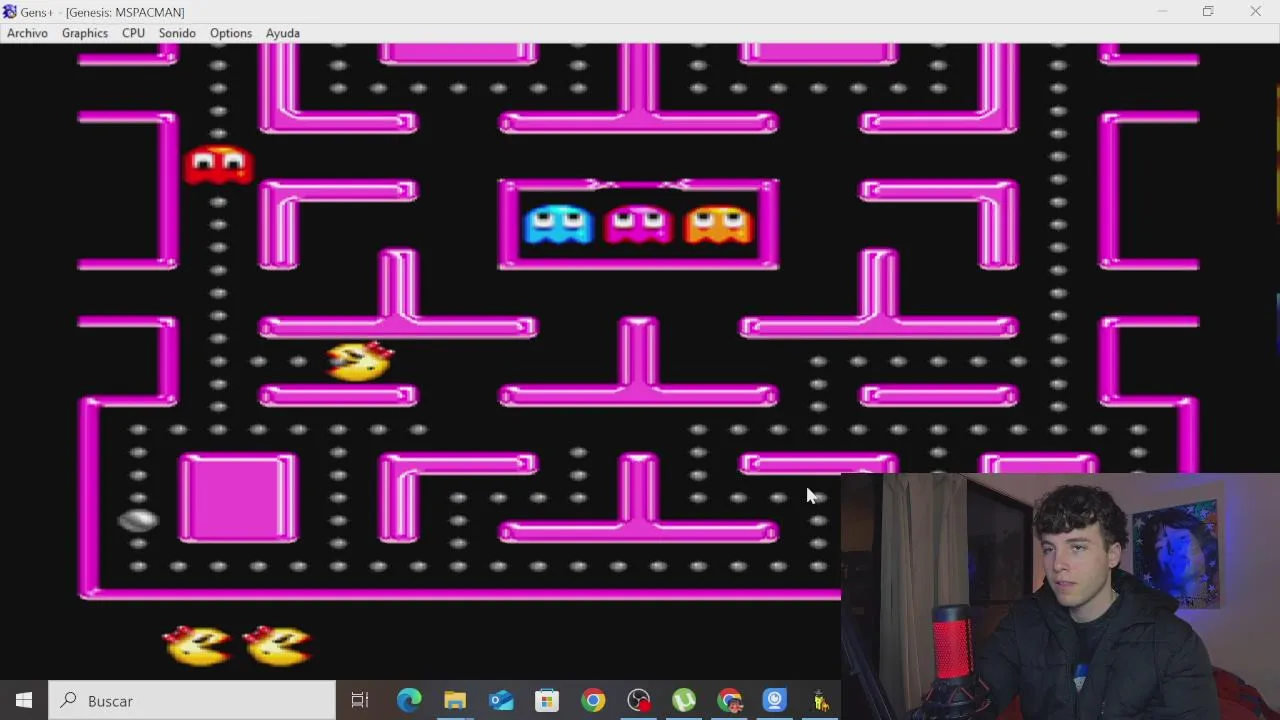1280x720 pixels.
Task: Open the CPU menu
Action: 133,33
